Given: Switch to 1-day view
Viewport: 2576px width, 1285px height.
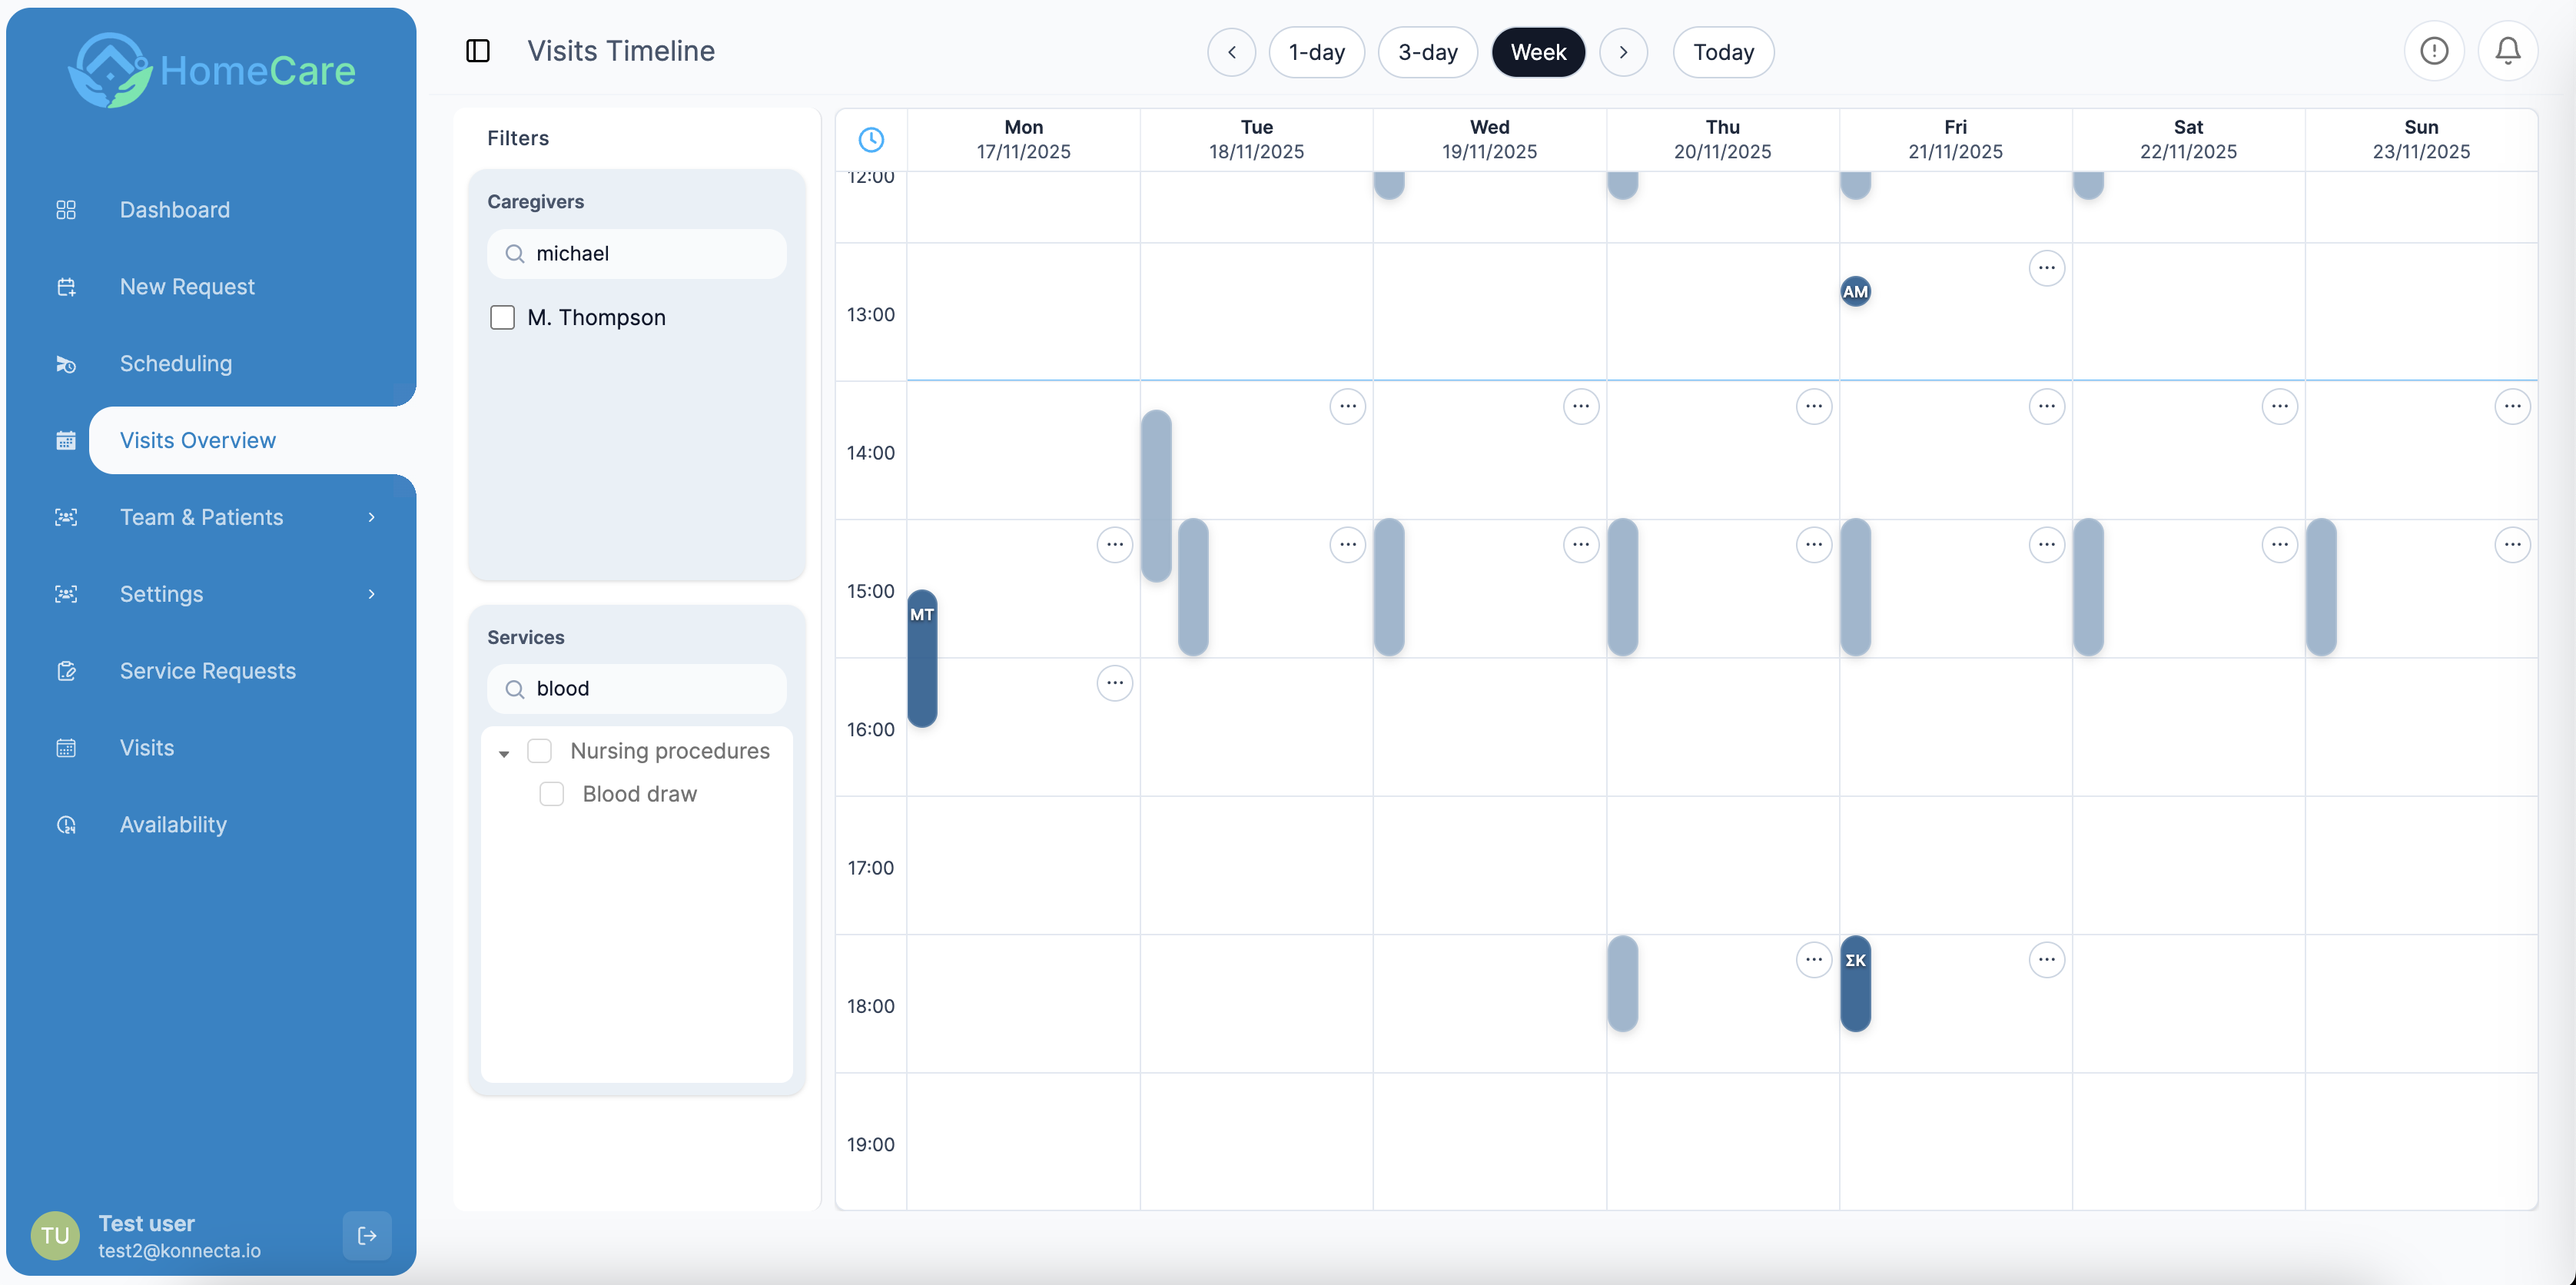Looking at the screenshot, I should [x=1316, y=52].
